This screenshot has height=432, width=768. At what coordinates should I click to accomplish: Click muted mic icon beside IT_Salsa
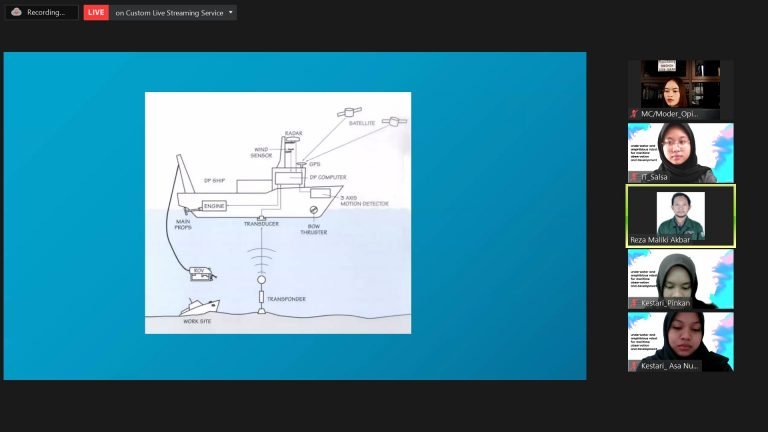point(634,177)
